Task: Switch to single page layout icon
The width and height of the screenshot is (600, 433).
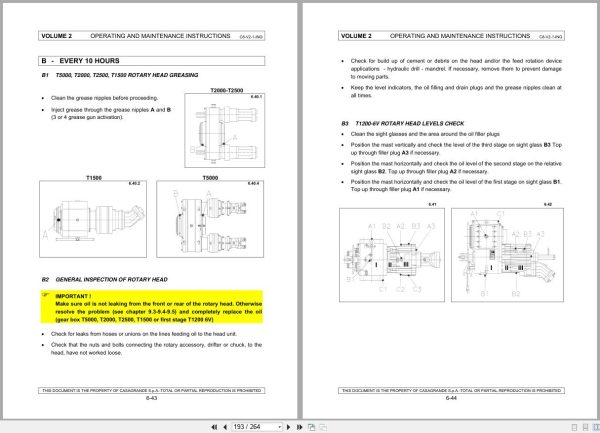Action: [574, 427]
